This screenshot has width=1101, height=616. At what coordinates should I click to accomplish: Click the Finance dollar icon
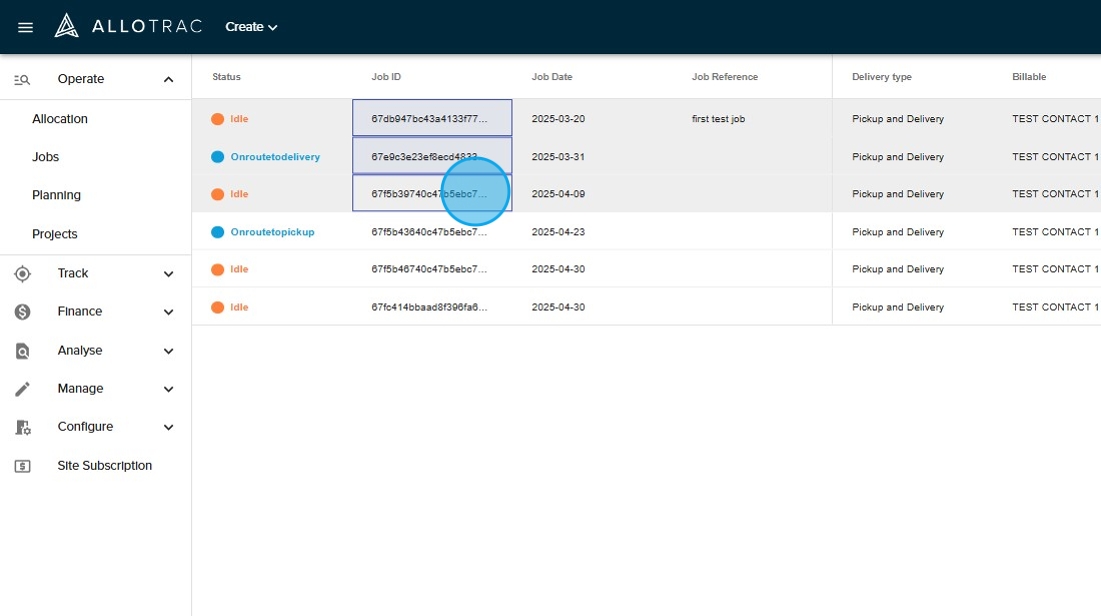[x=22, y=312]
